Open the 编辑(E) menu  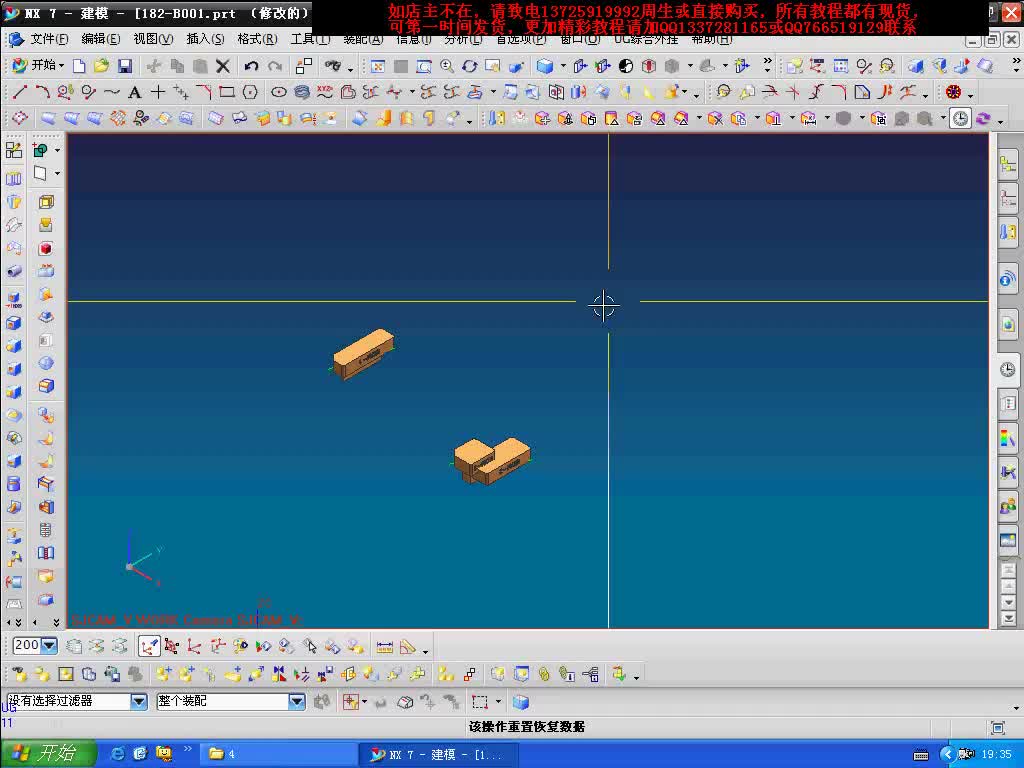pyautogui.click(x=101, y=40)
